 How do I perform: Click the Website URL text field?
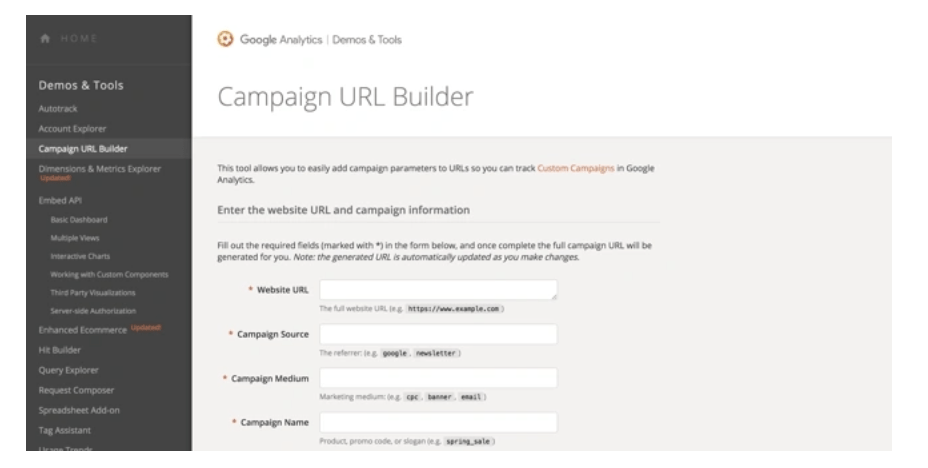point(438,290)
